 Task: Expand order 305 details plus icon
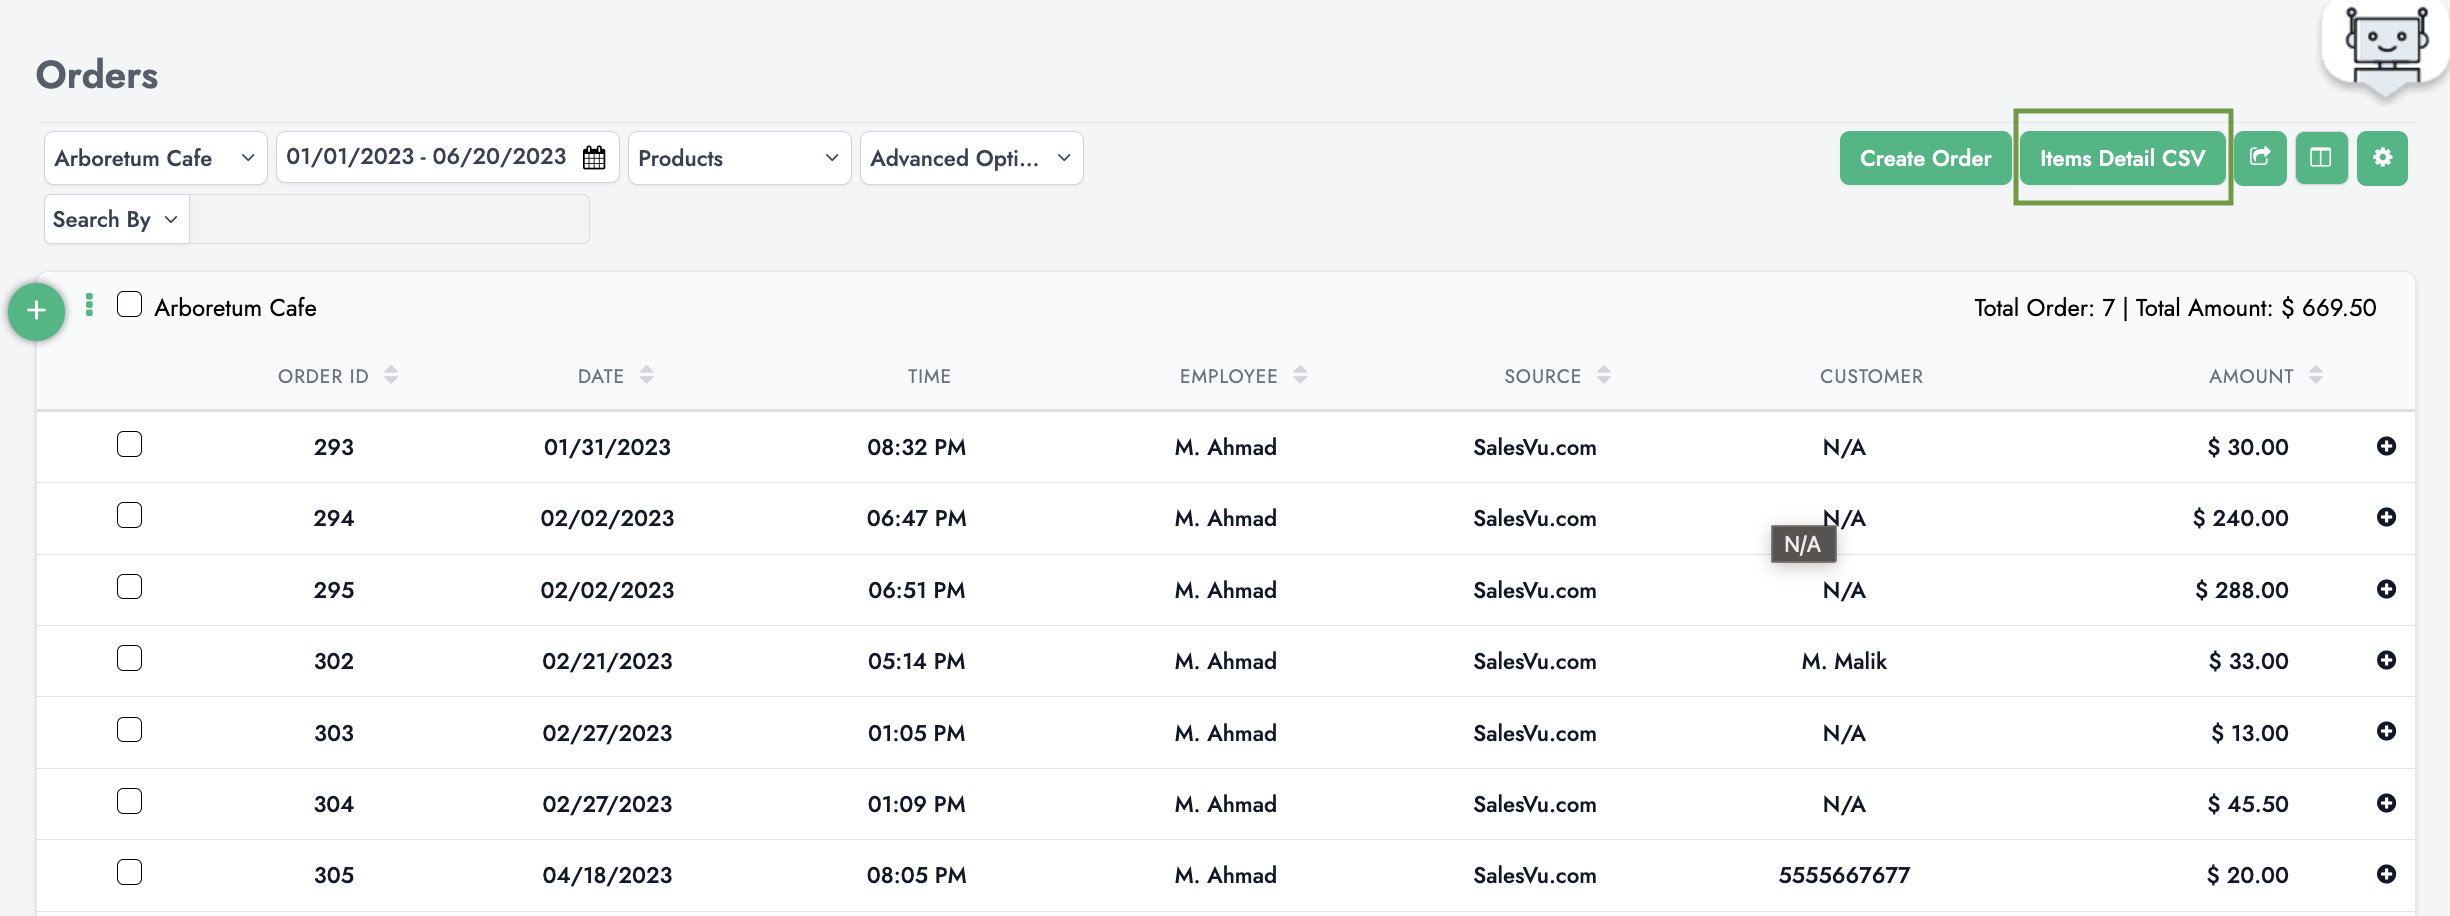coord(2386,874)
